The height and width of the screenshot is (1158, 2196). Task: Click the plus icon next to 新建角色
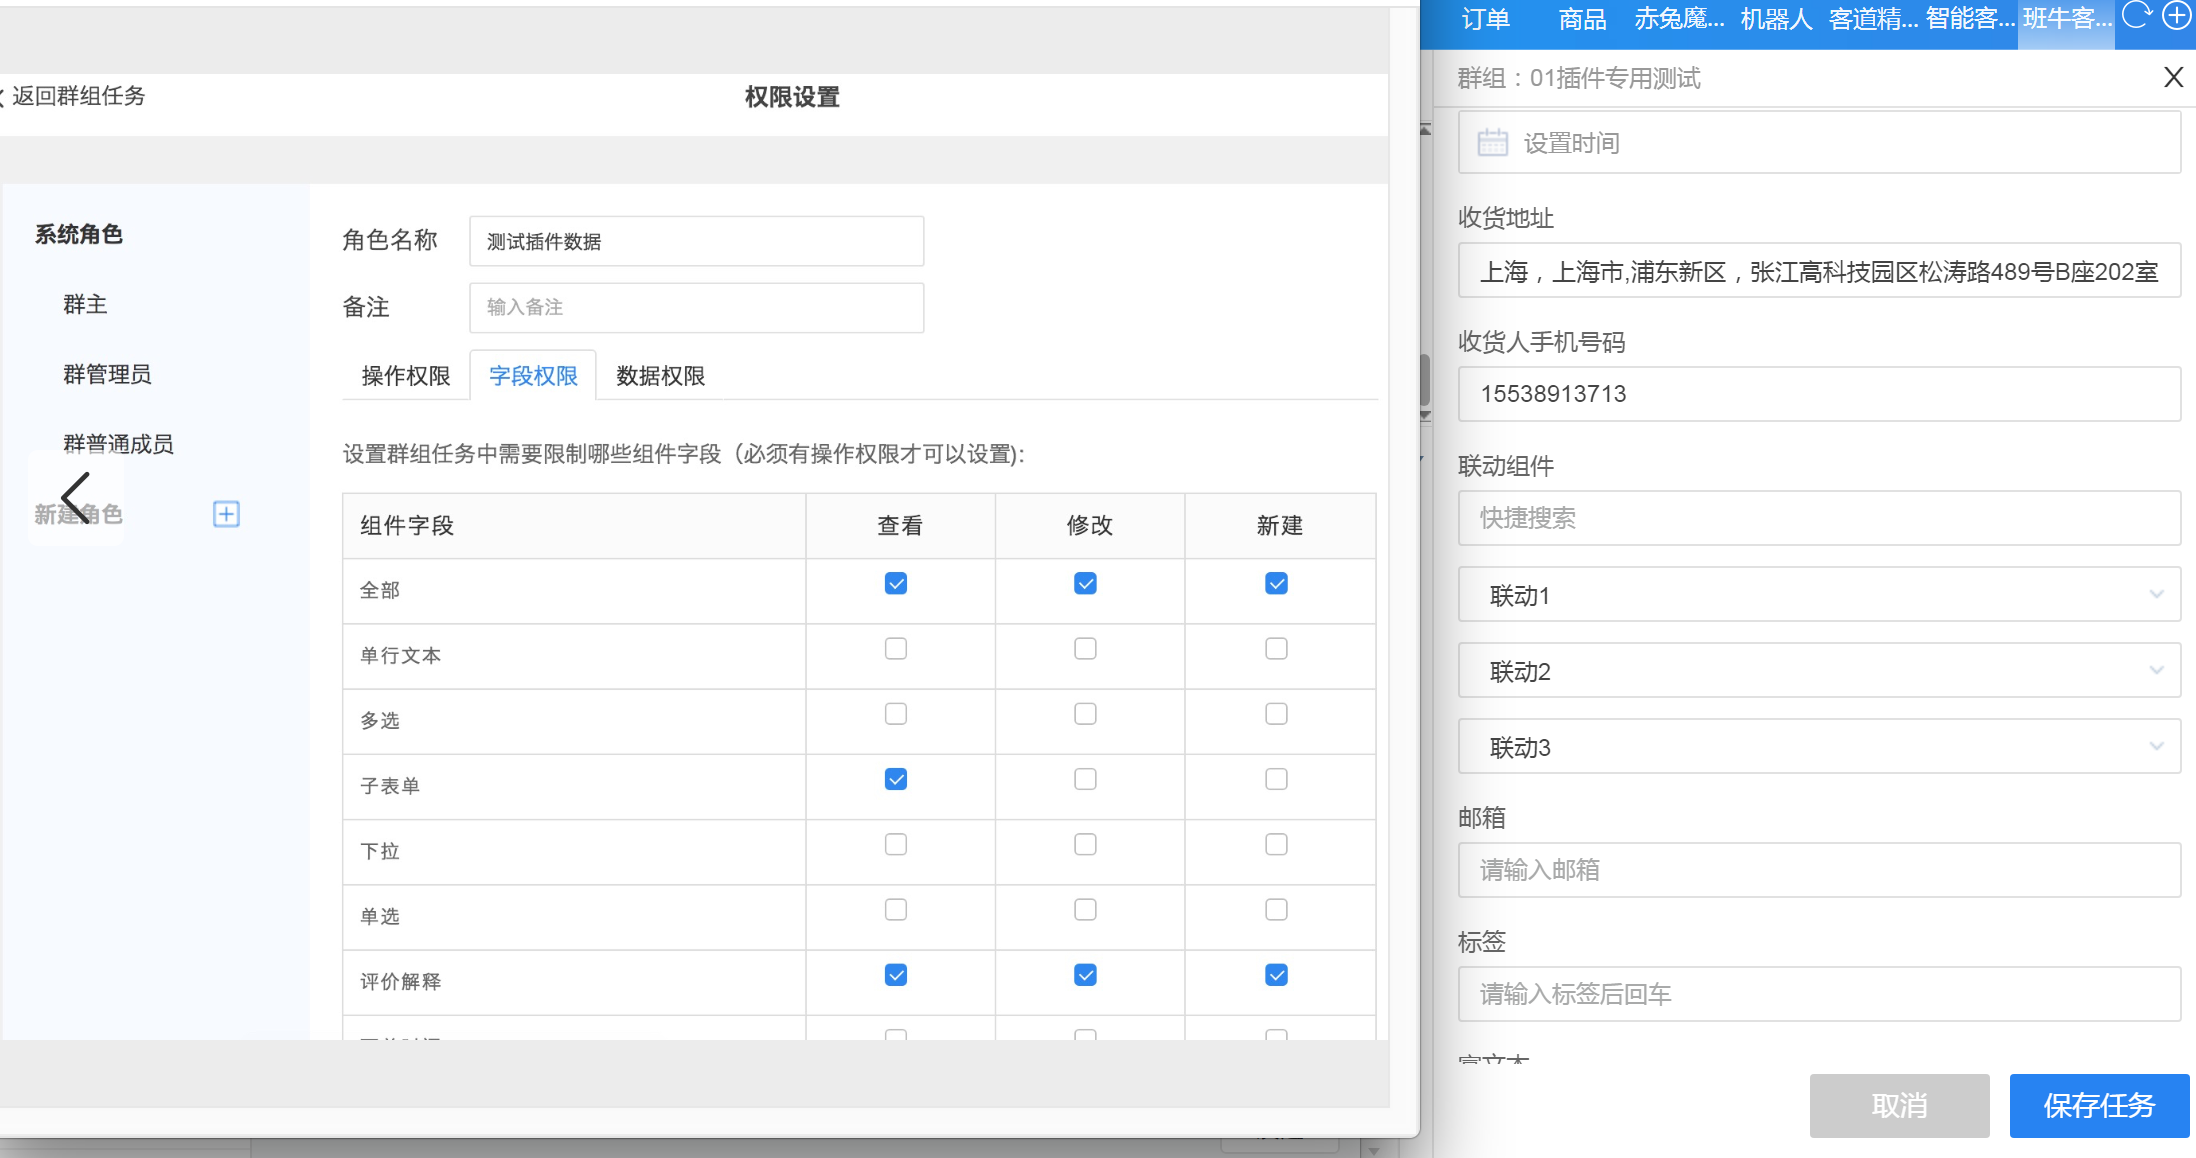click(226, 514)
